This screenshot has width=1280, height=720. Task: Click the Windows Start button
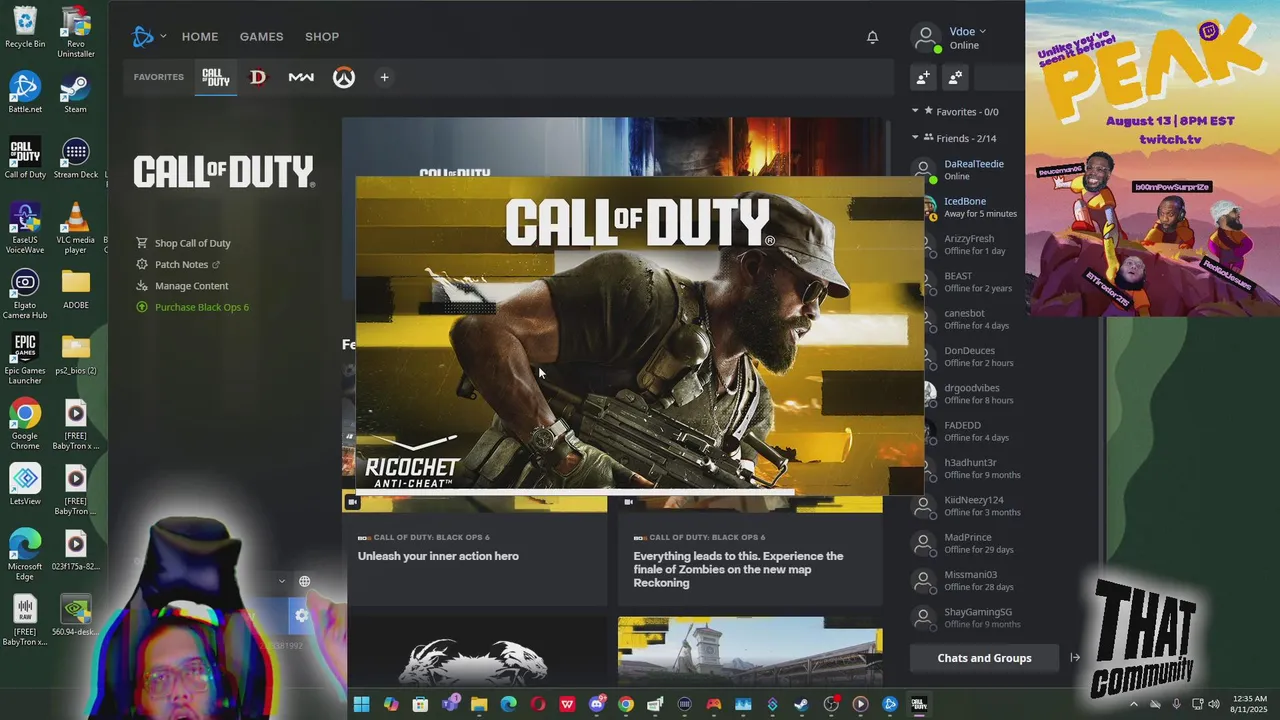point(361,704)
